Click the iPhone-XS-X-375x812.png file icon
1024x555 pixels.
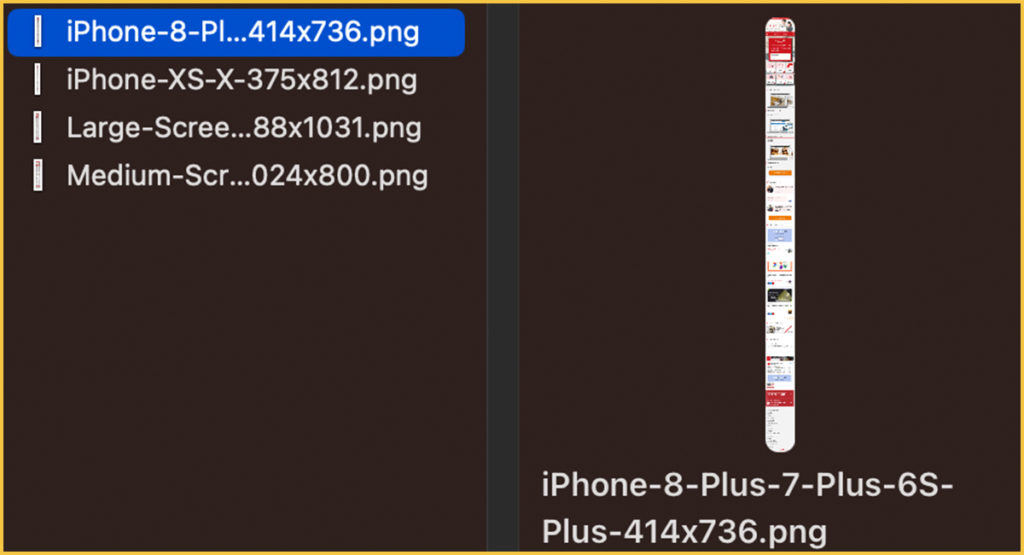tap(38, 80)
